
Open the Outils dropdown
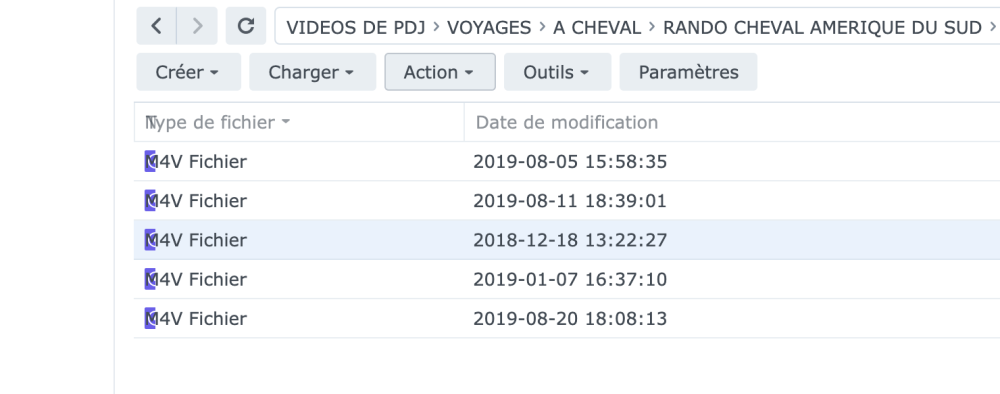point(557,72)
